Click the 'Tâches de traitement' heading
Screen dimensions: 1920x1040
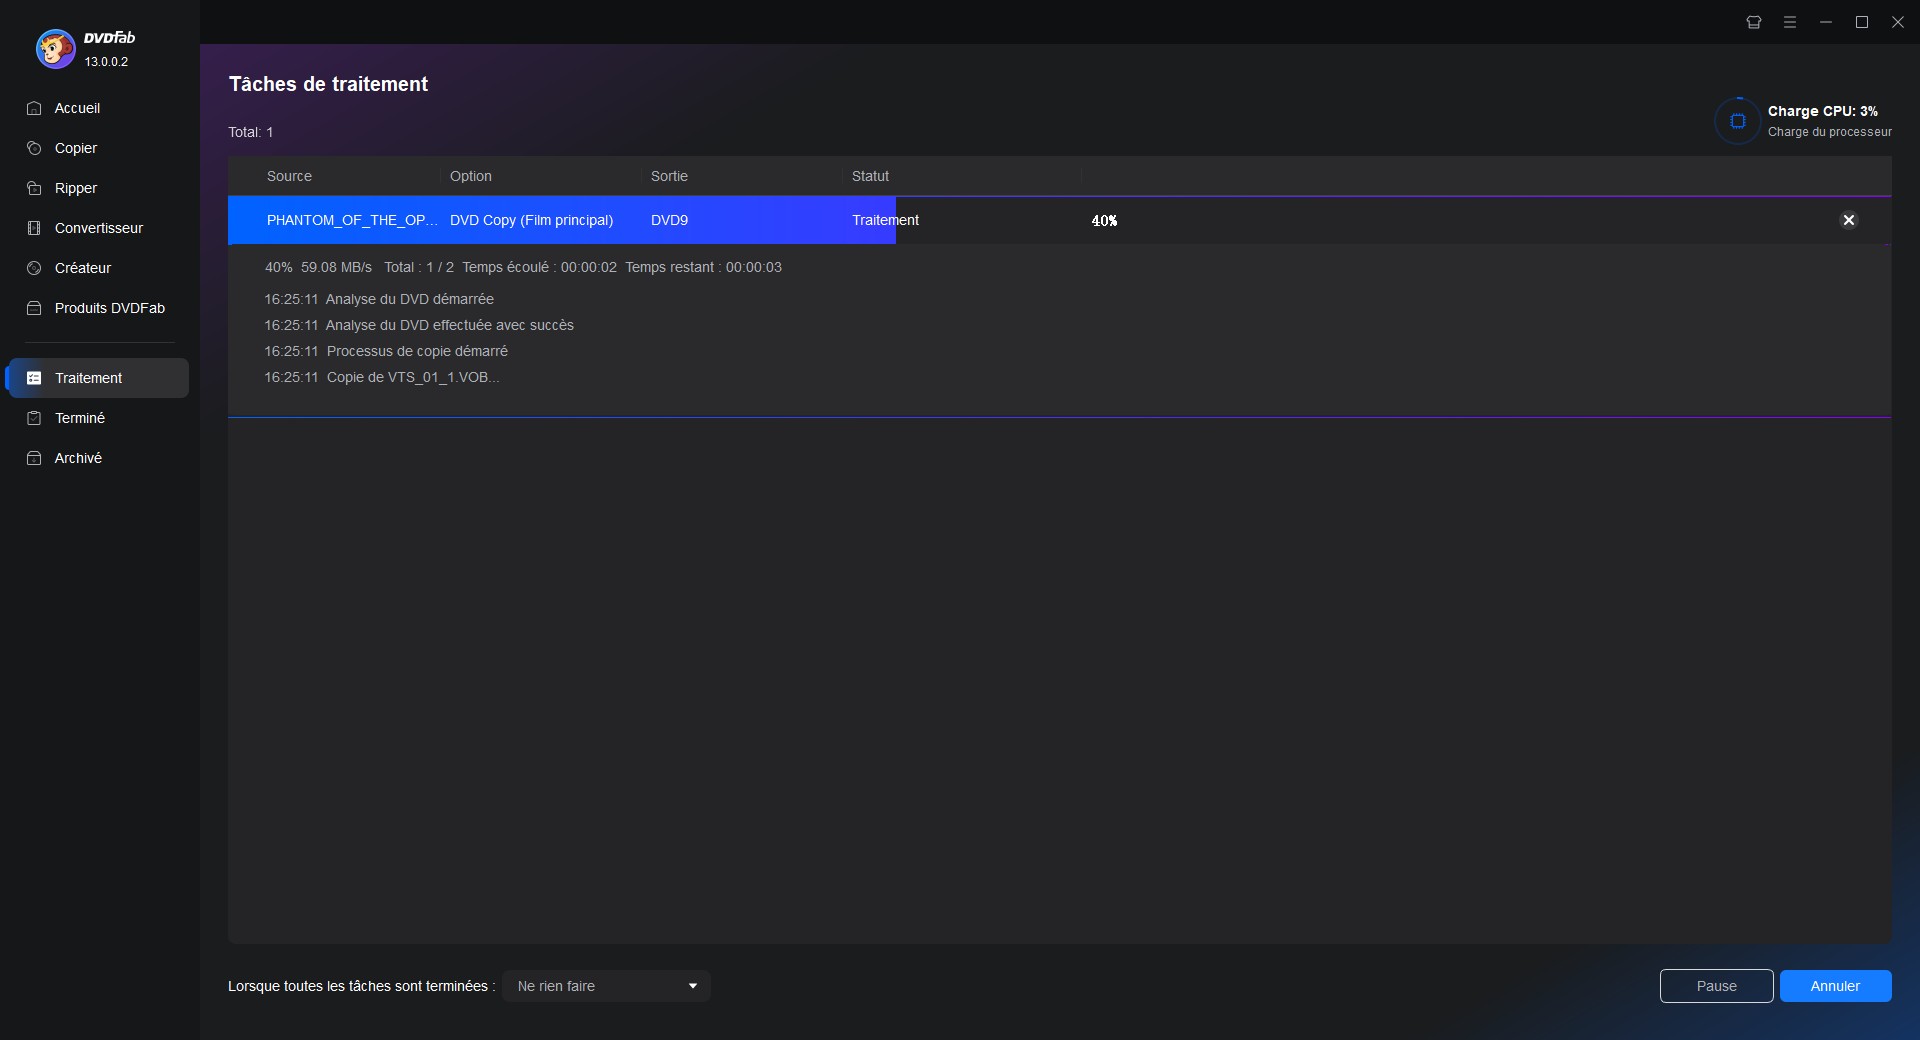(328, 84)
